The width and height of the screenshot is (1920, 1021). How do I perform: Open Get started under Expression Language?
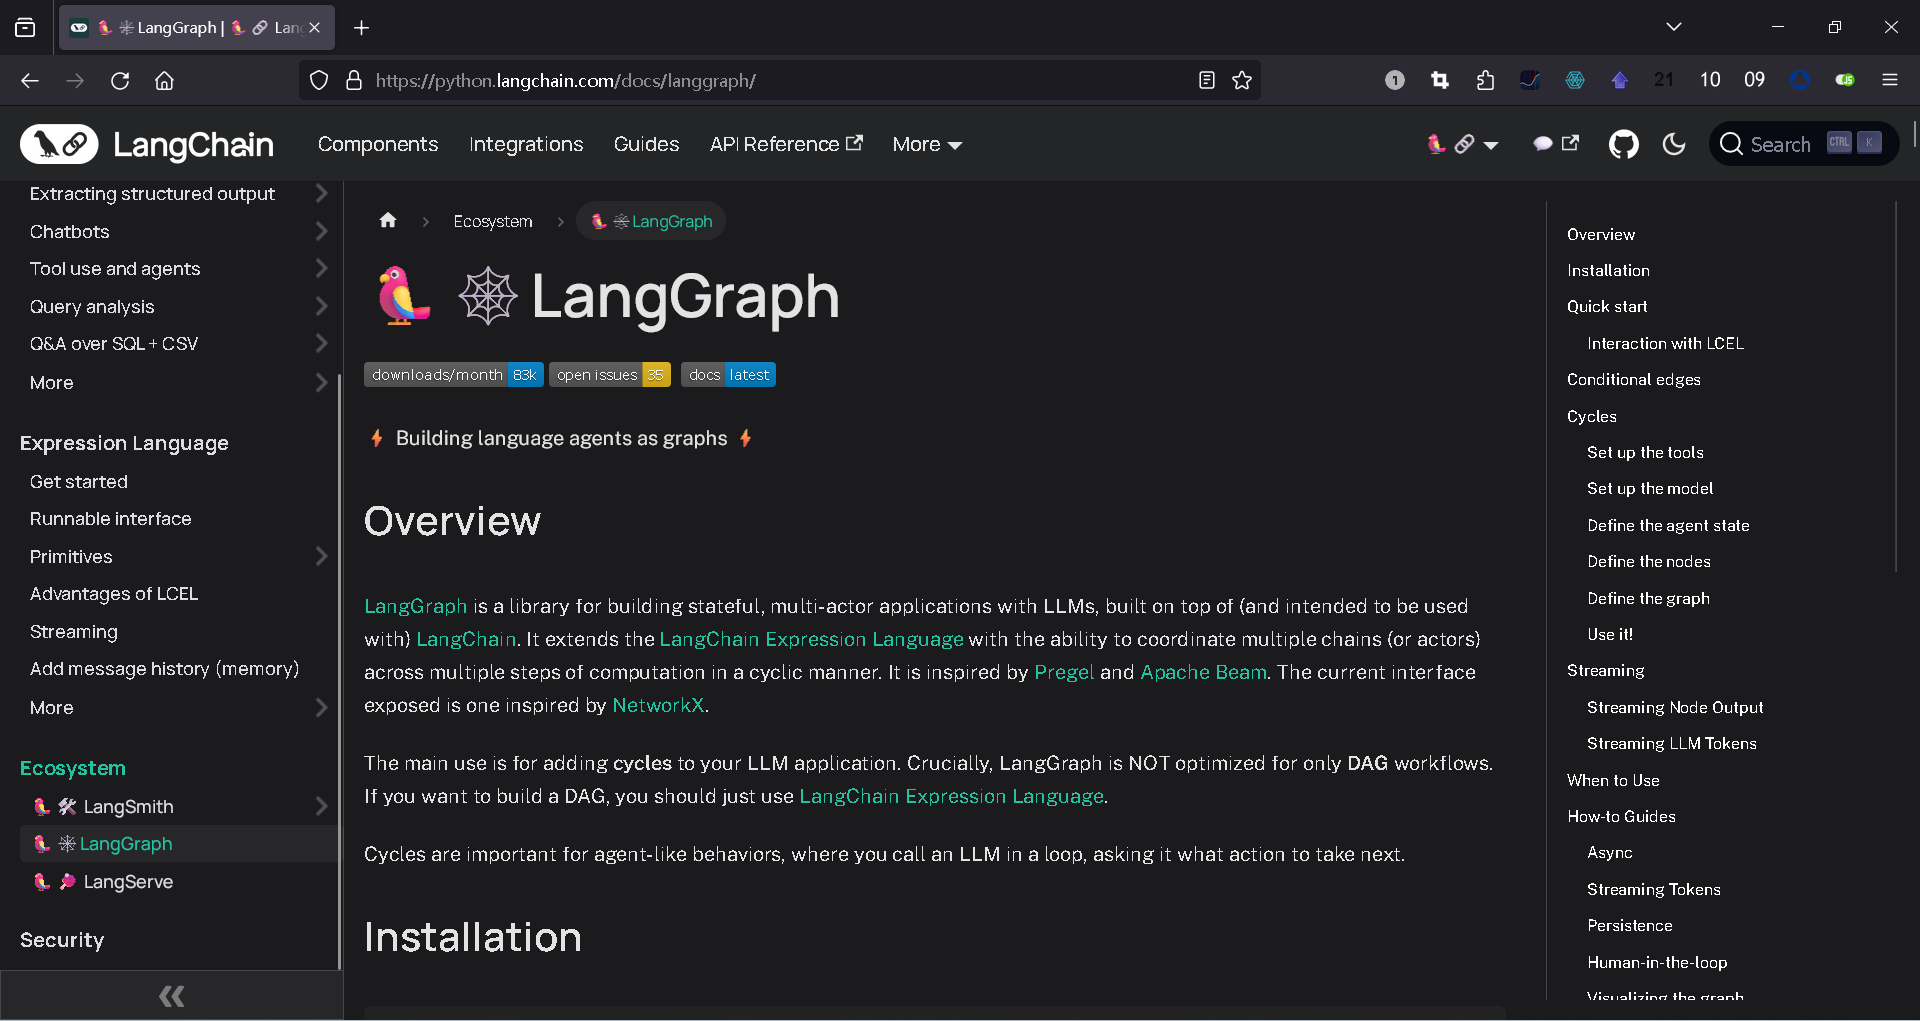tap(79, 481)
